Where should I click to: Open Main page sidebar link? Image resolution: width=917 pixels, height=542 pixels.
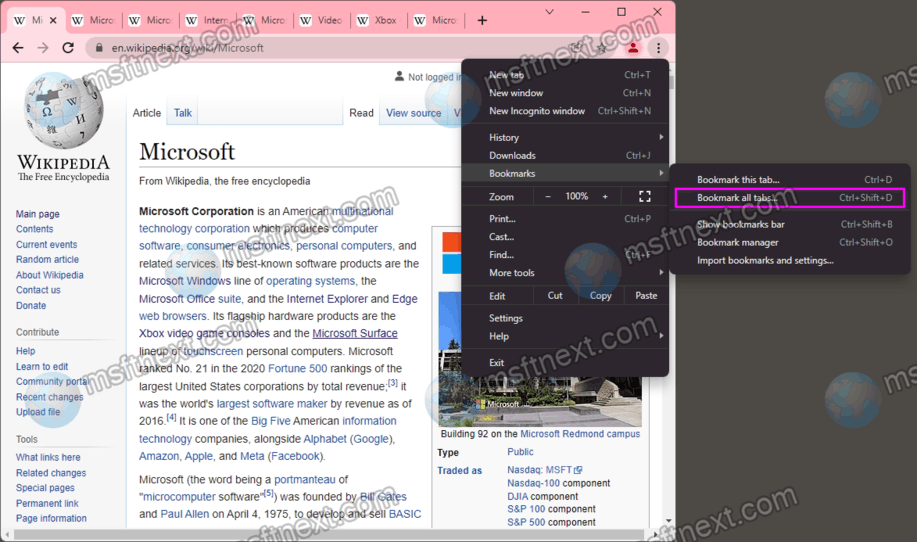(x=37, y=214)
